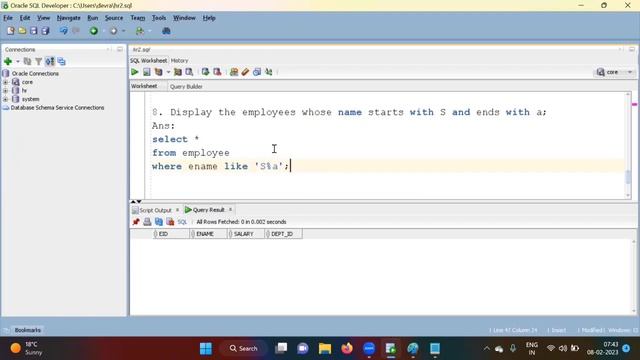640x360 pixels.
Task: Open the Help menu
Action: [209, 18]
